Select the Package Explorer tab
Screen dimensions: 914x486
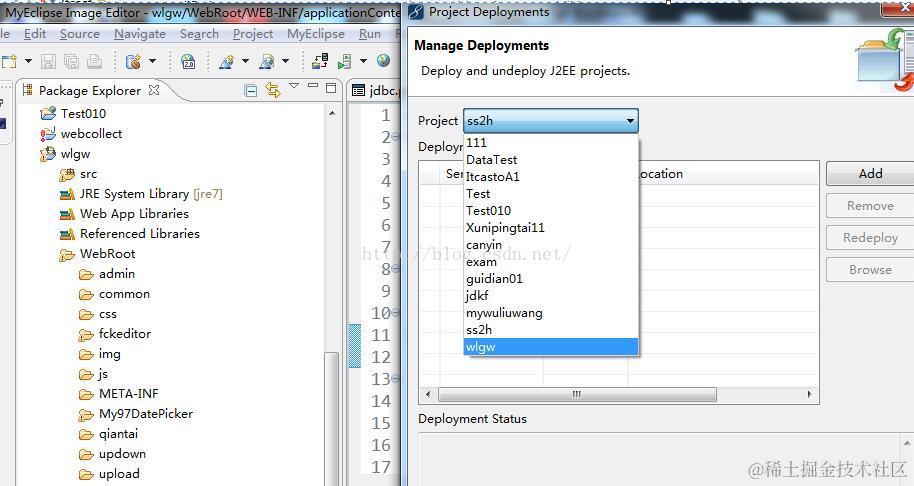(x=90, y=90)
